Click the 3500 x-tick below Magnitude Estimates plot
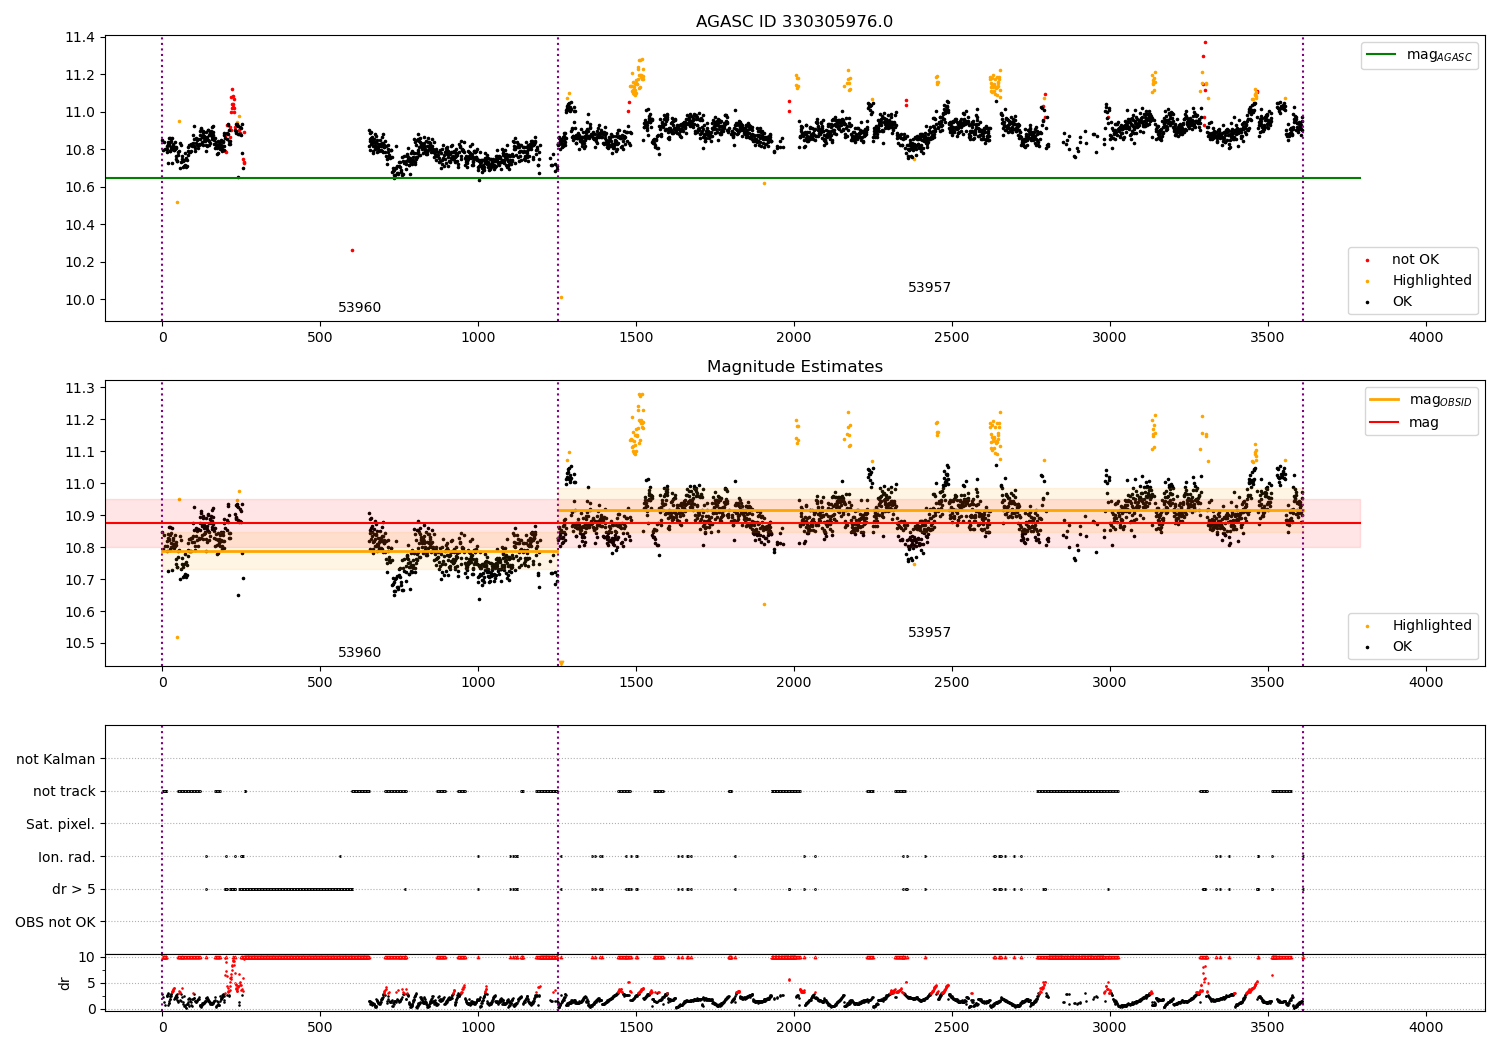This screenshot has height=1050, width=1500. click(x=1268, y=682)
